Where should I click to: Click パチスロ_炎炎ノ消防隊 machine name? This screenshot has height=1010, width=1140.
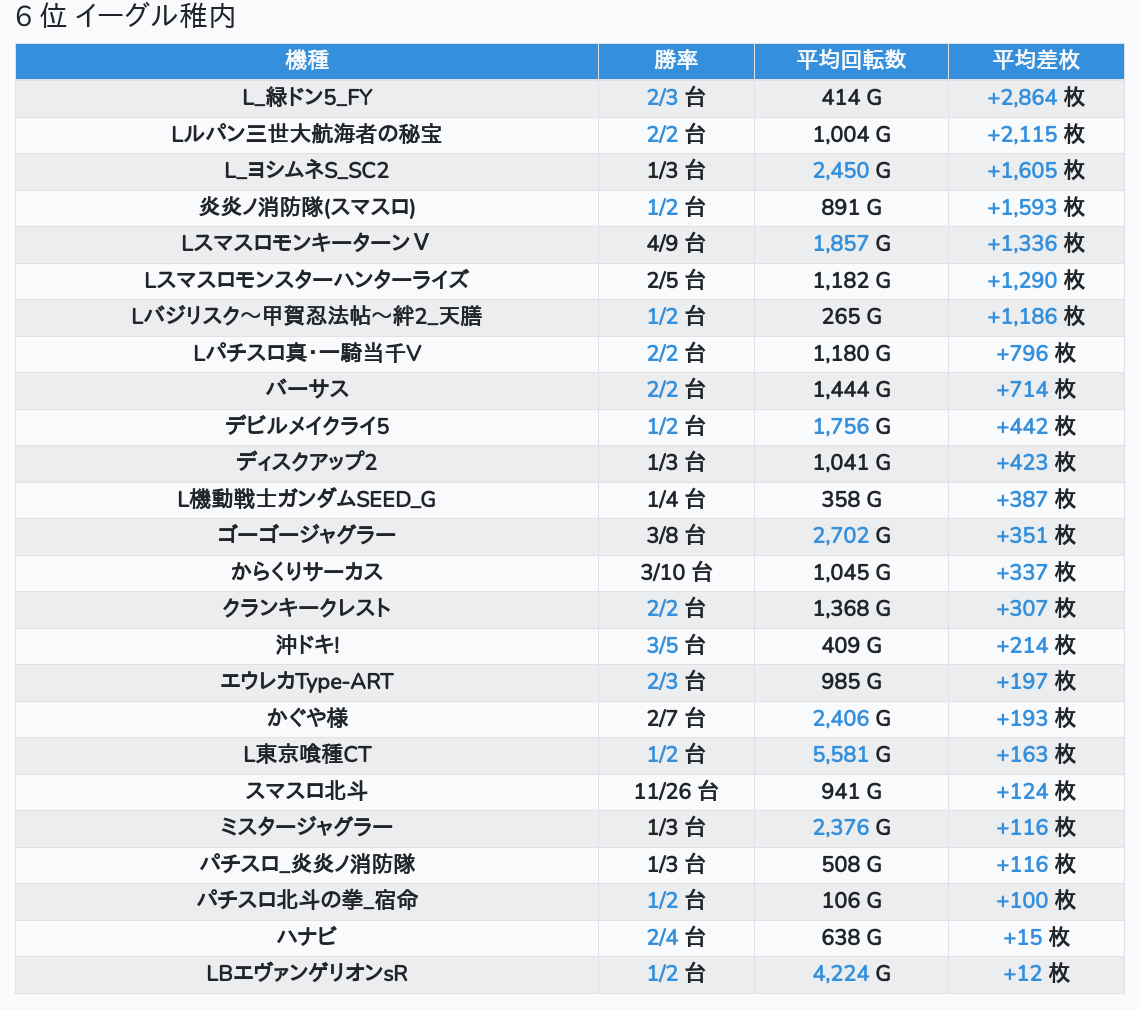tap(307, 865)
